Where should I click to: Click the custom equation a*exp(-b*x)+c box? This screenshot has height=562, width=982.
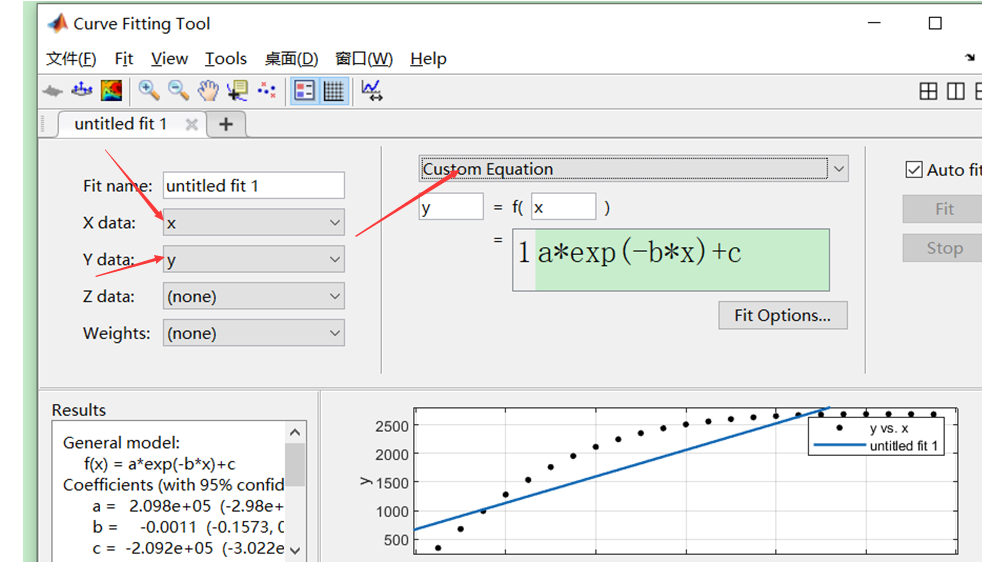pyautogui.click(x=671, y=259)
